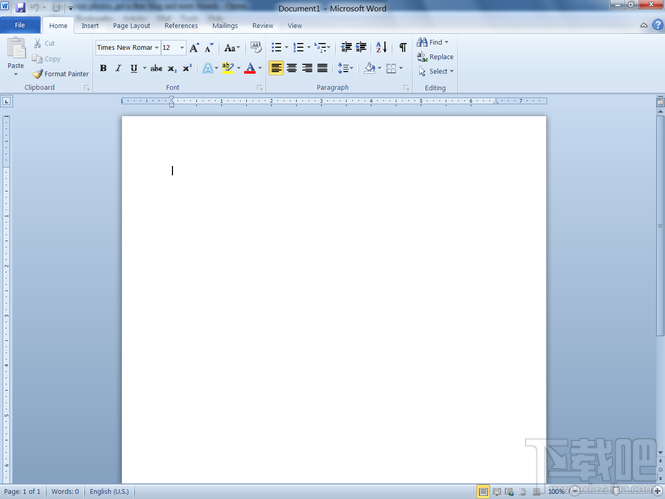The height and width of the screenshot is (499, 665).
Task: Click the tab selector at ruler corner
Action: (x=6, y=101)
